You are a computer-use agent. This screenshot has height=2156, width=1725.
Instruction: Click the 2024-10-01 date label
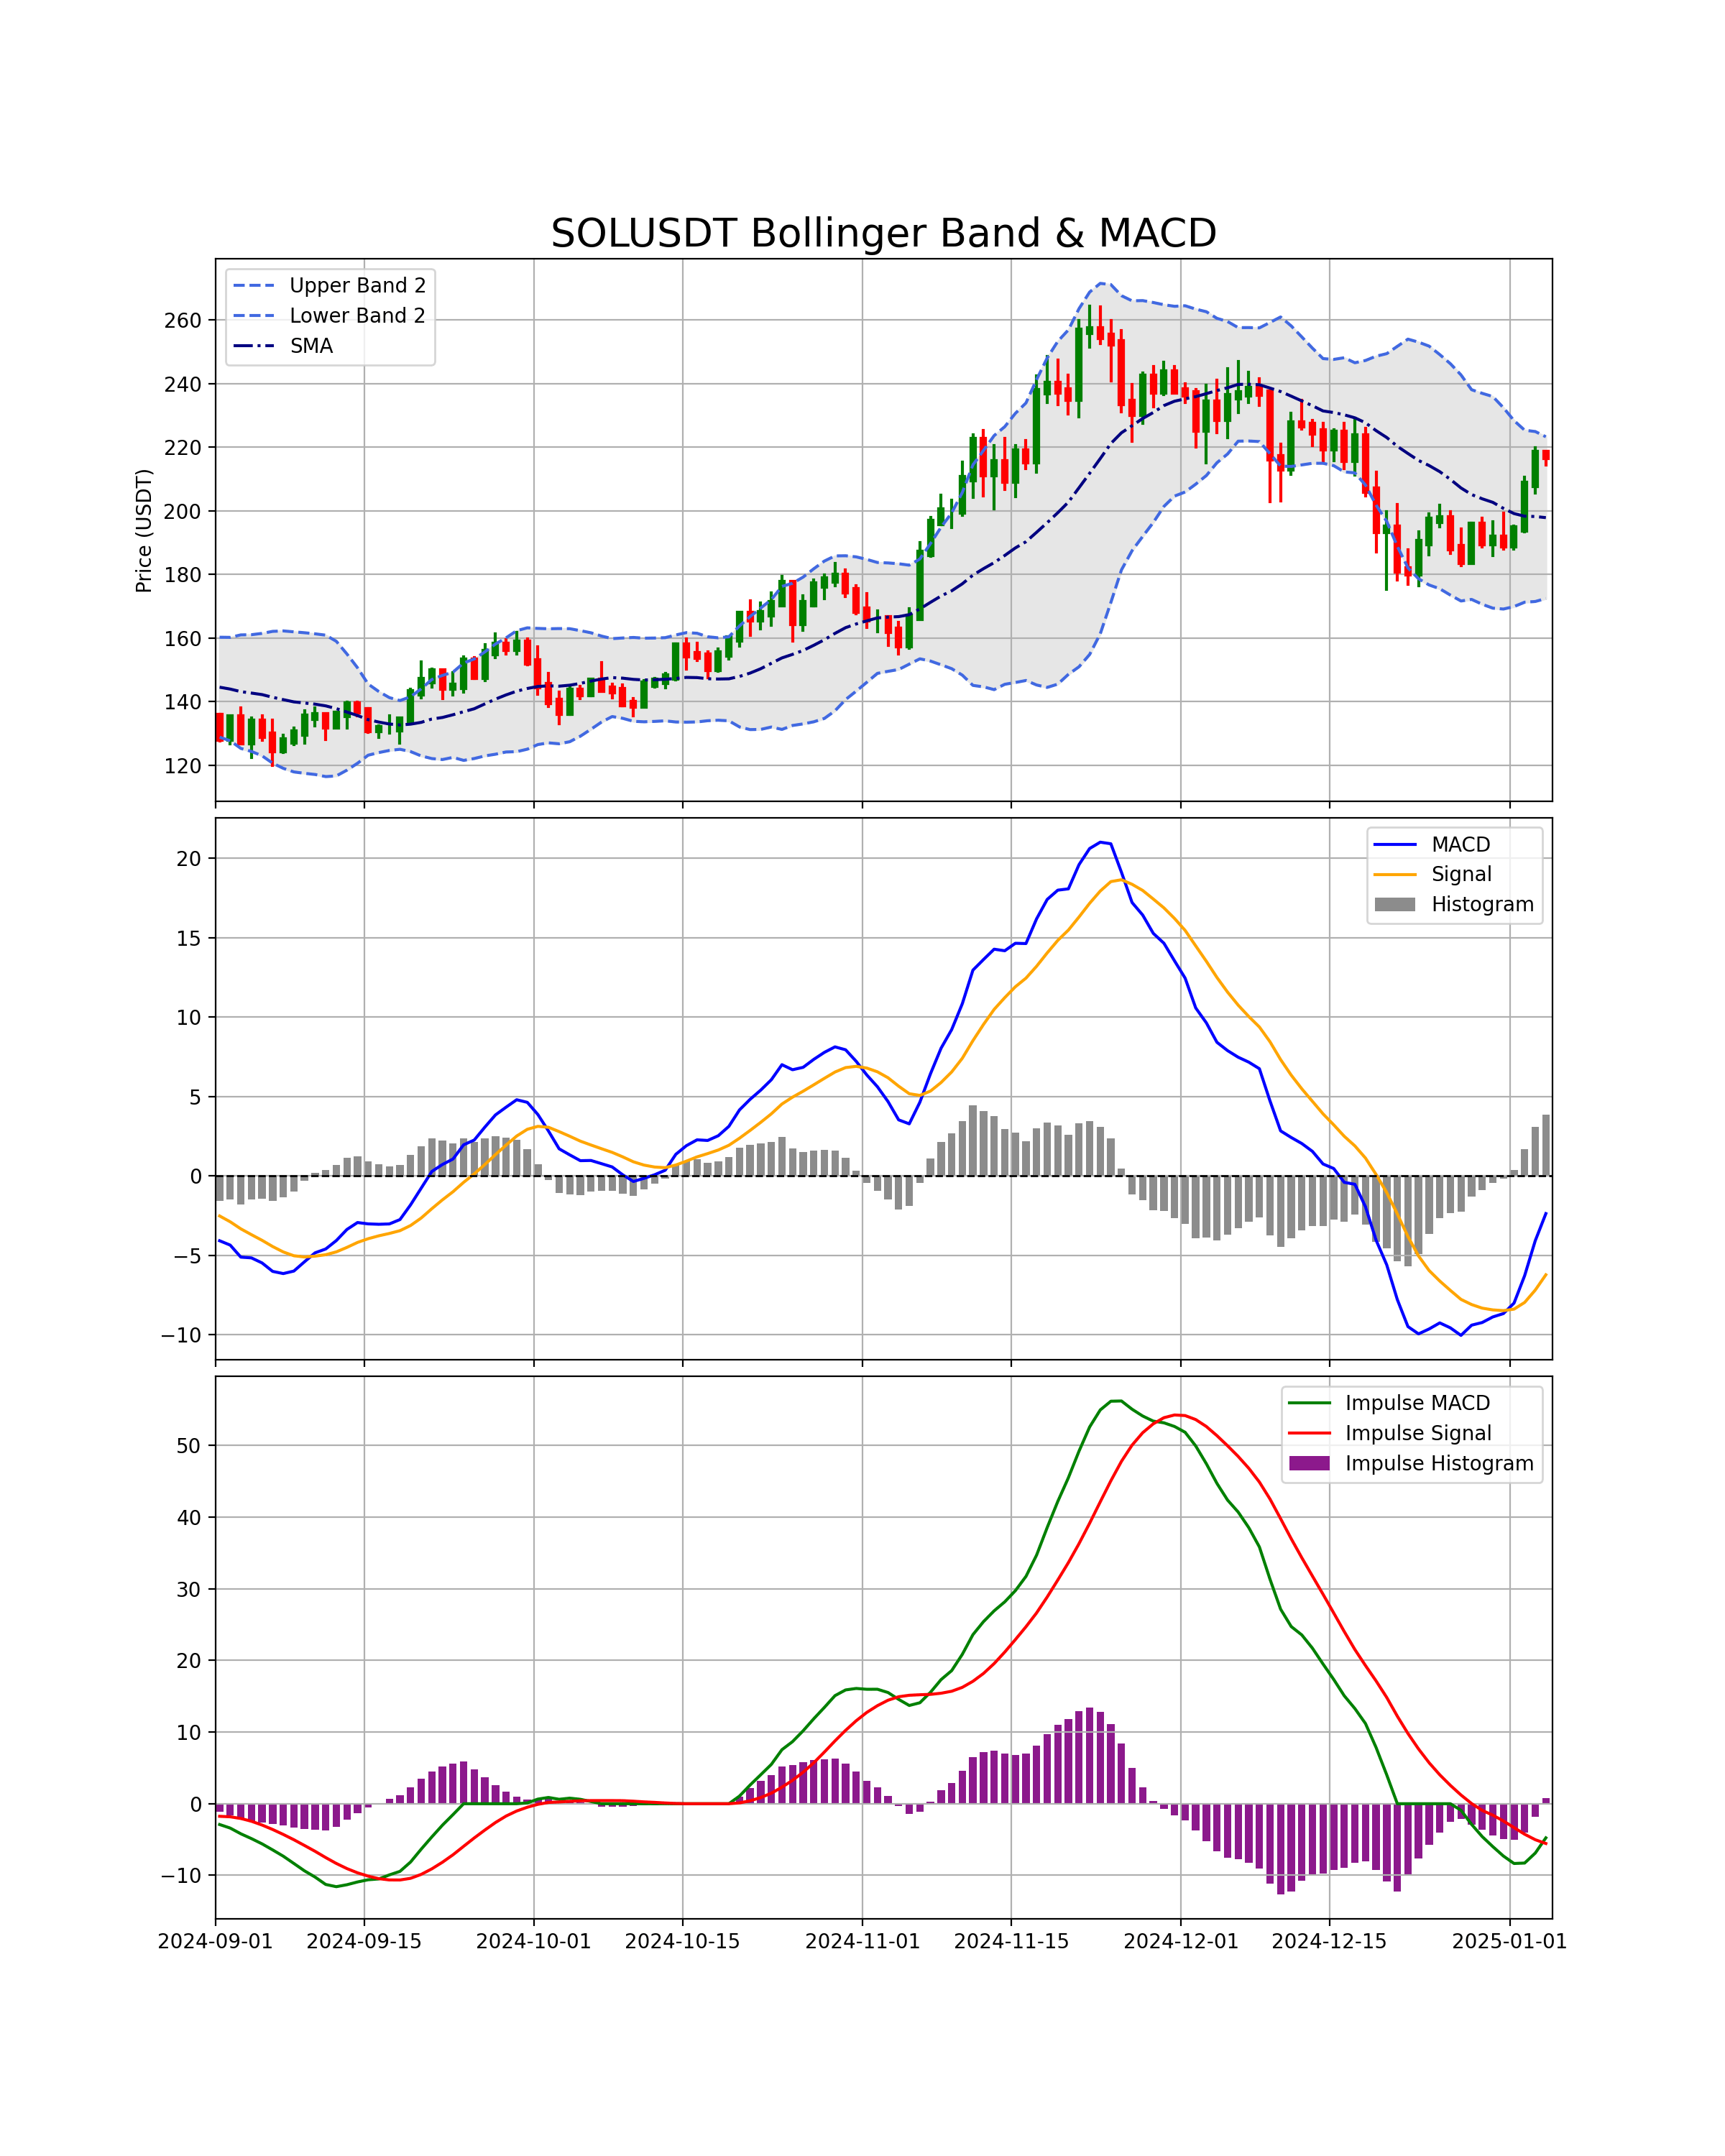(x=533, y=1941)
